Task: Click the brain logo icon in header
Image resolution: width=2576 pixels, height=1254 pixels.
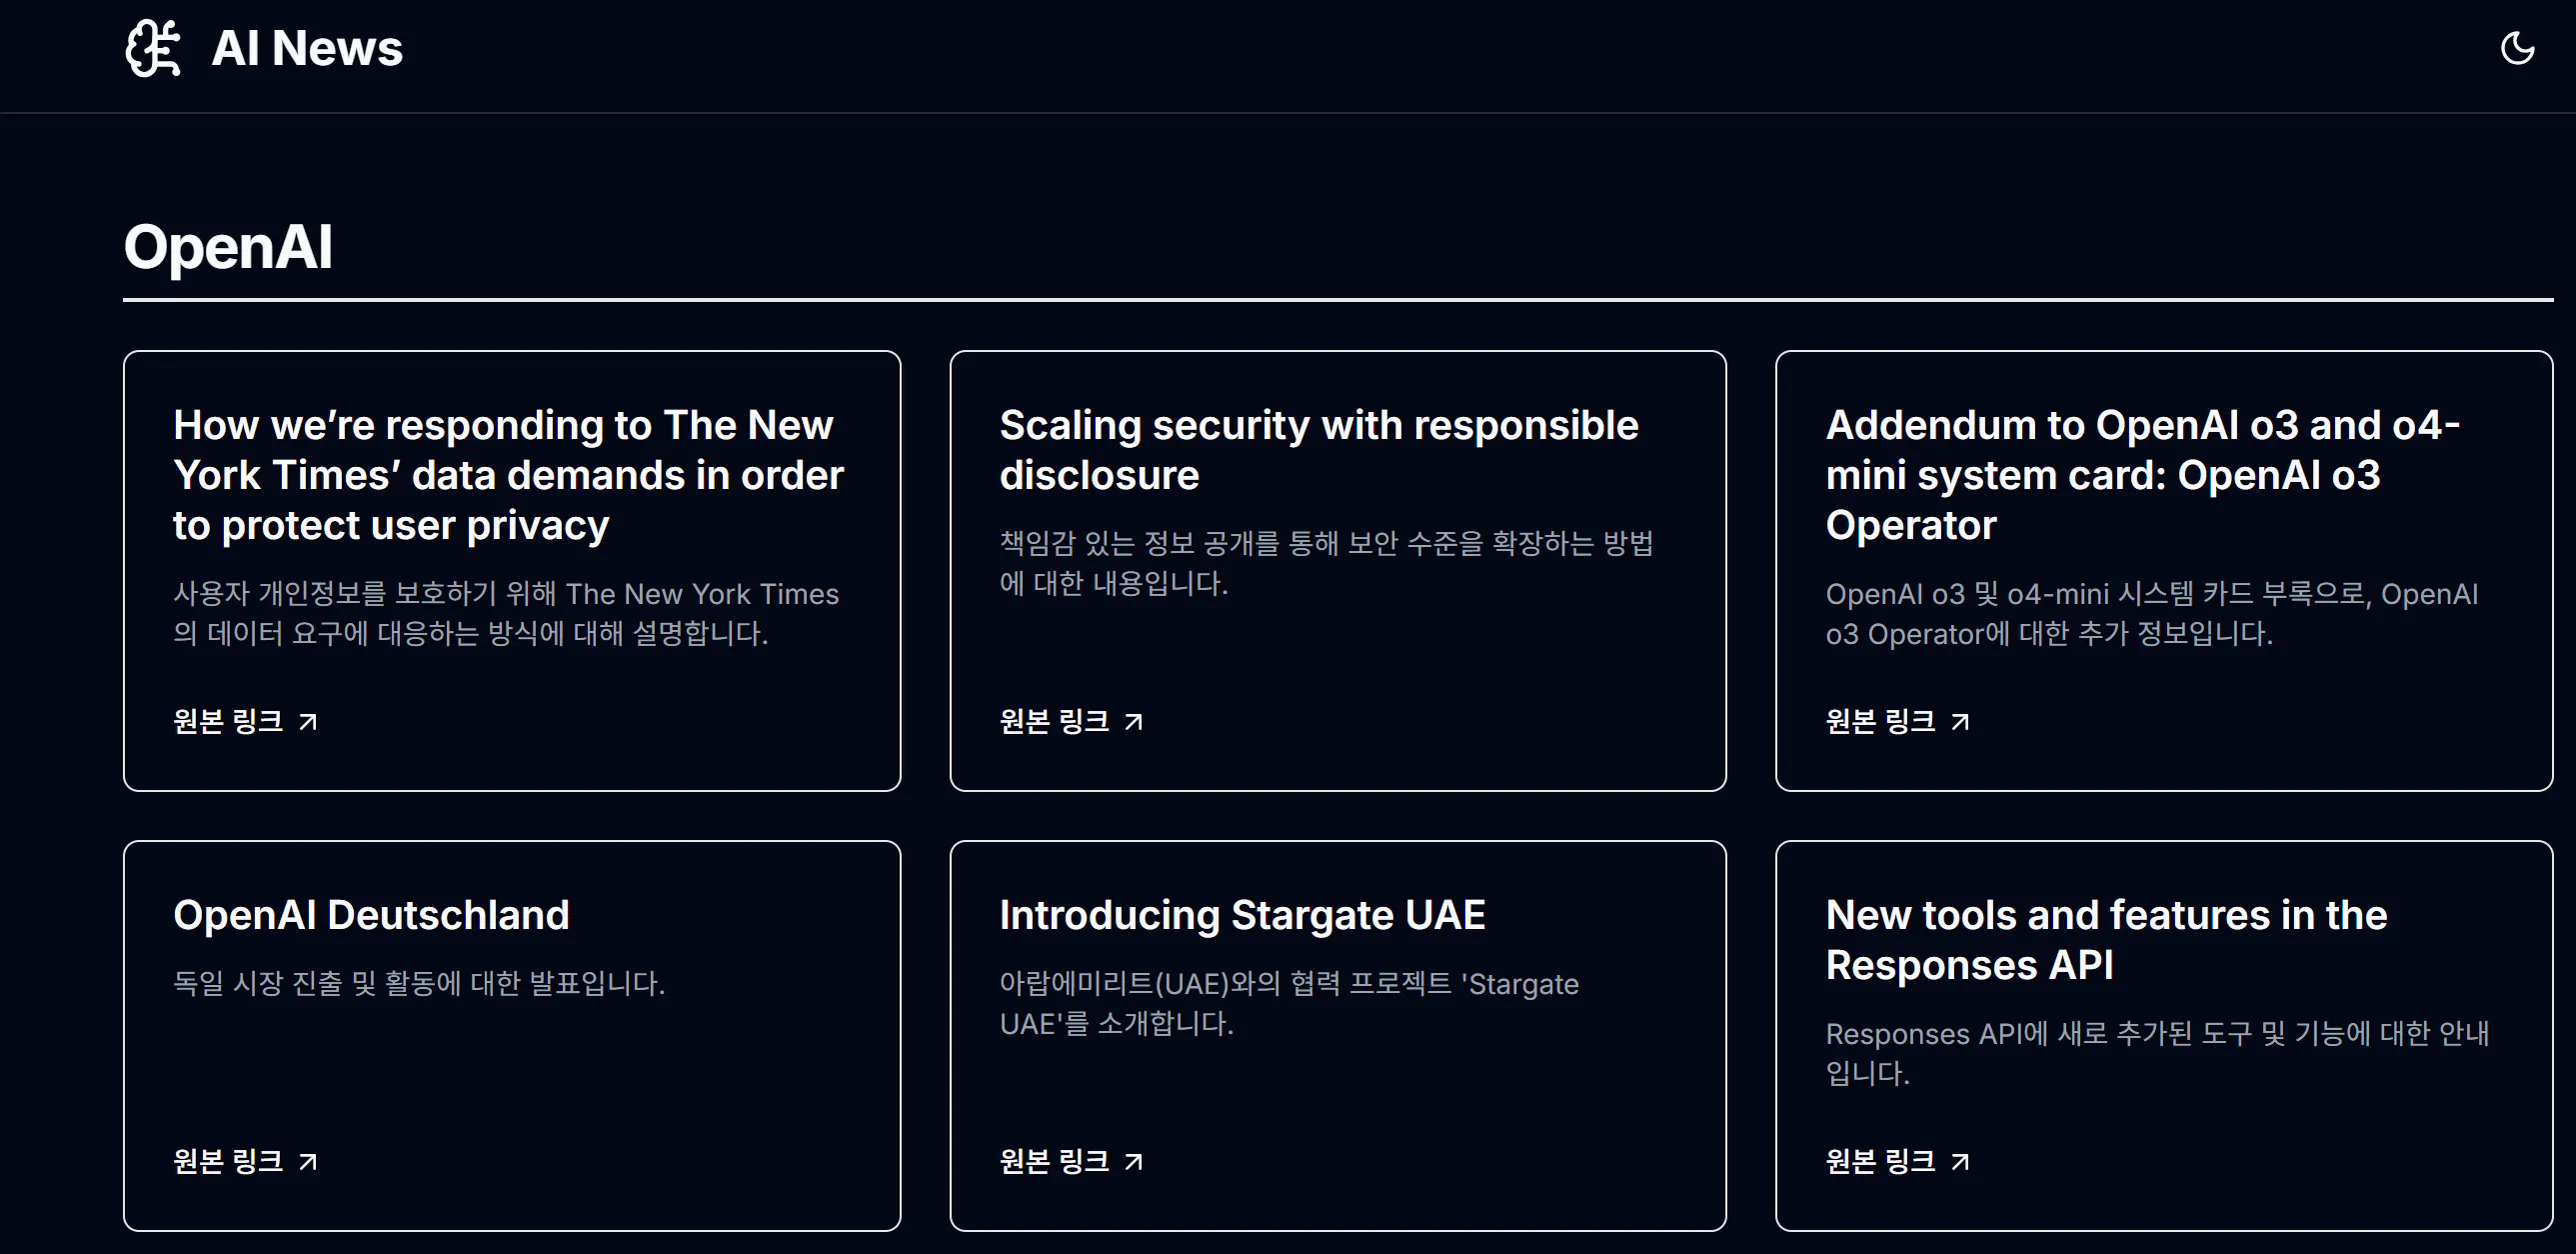Action: (x=153, y=48)
